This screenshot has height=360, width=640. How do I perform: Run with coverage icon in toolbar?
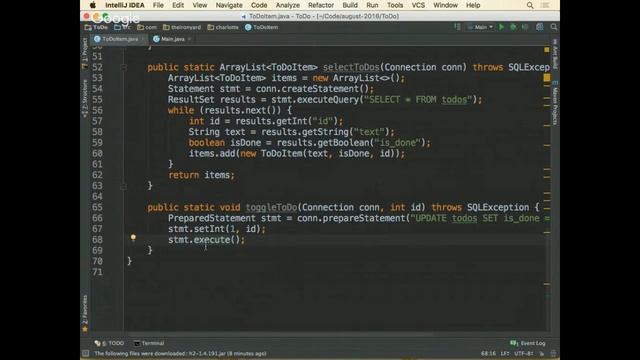tap(525, 27)
